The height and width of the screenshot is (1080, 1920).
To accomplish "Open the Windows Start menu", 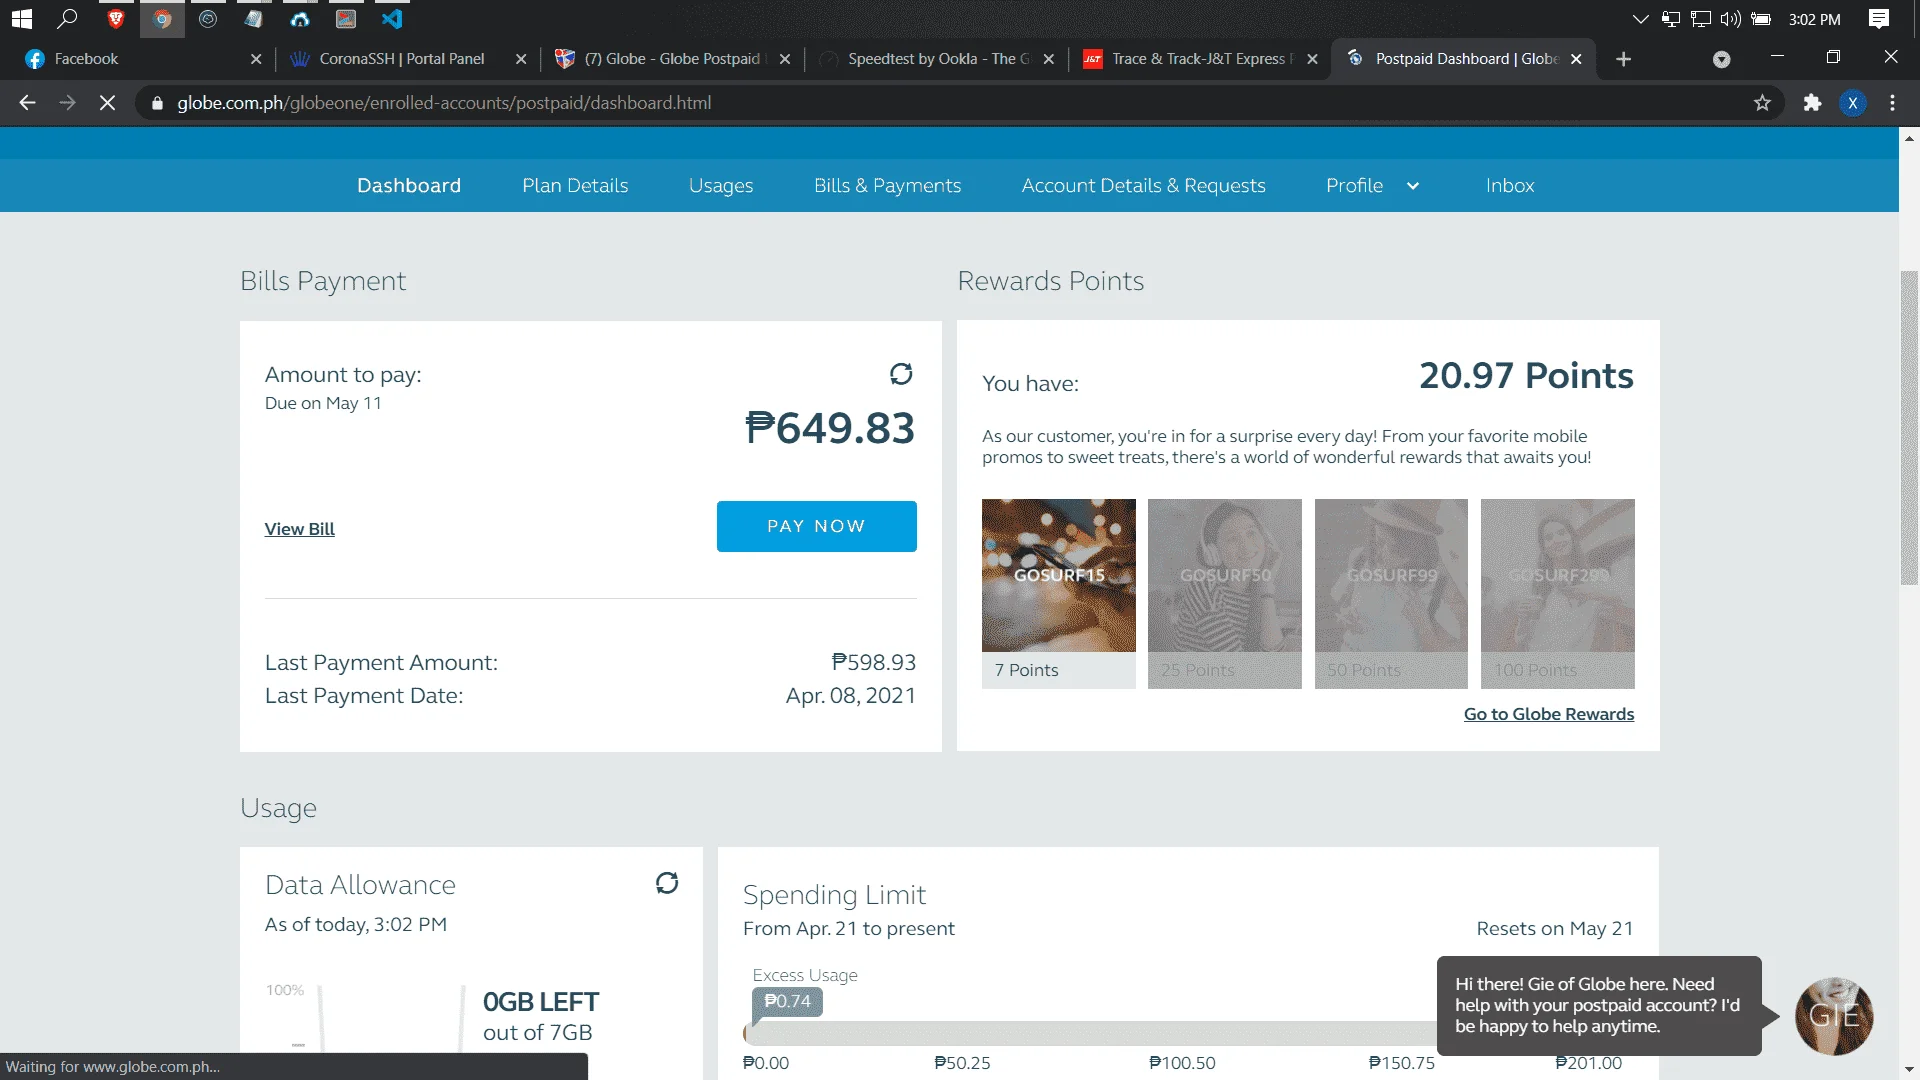I will tap(22, 19).
